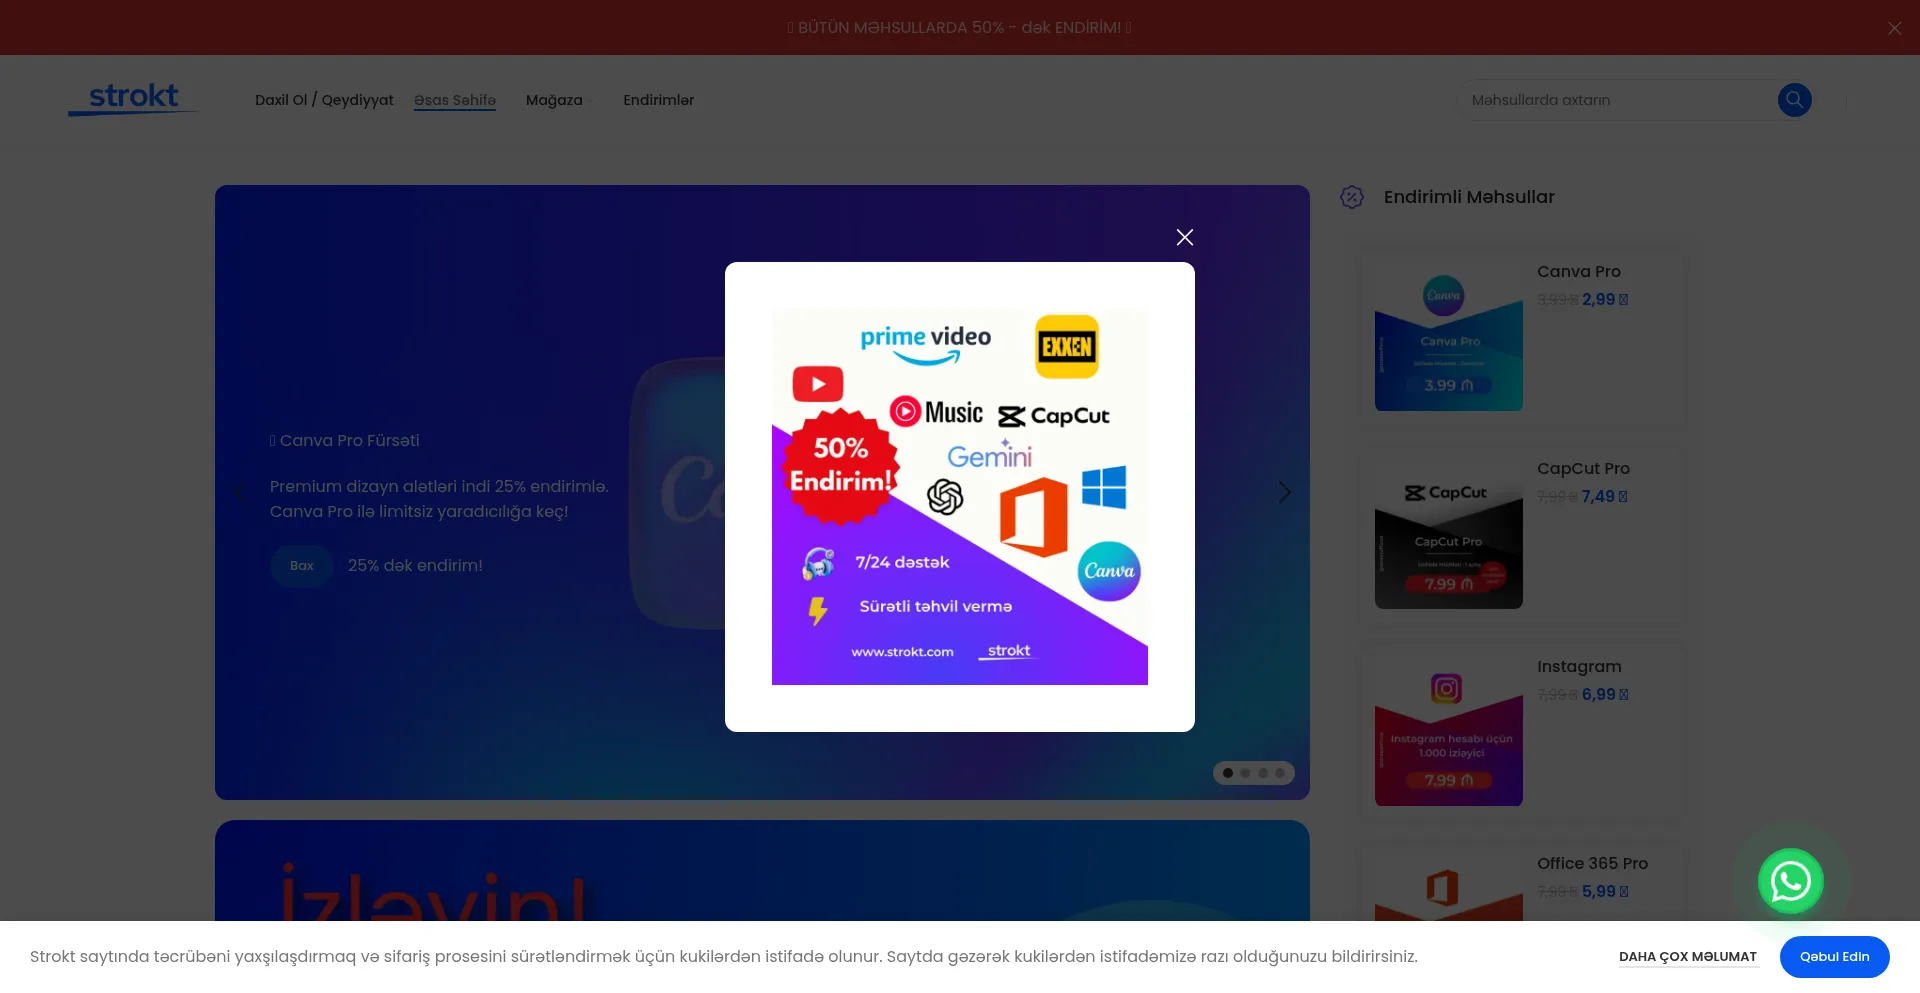Click the 6,99 Instagram price
The width and height of the screenshot is (1920, 993).
1604,695
